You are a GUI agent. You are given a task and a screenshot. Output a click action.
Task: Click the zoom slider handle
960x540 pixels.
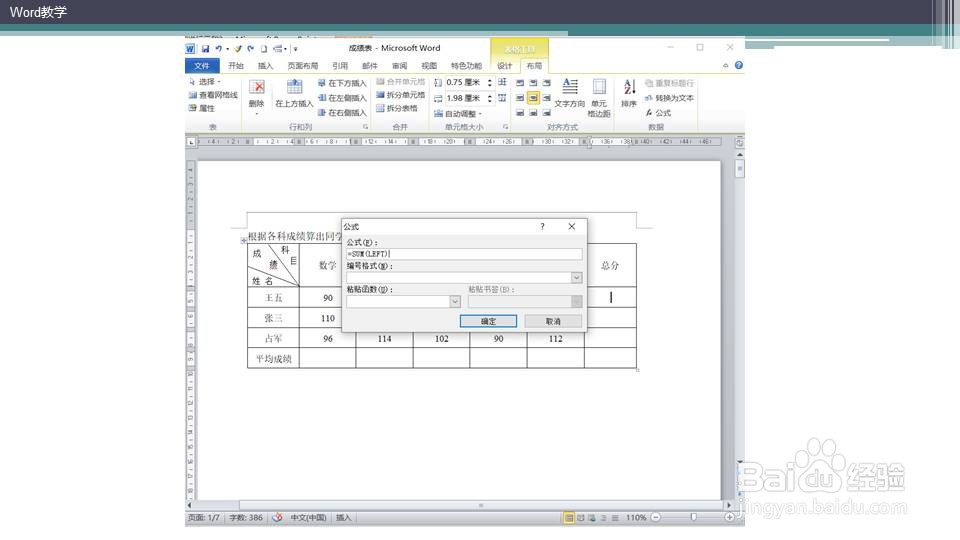click(693, 518)
